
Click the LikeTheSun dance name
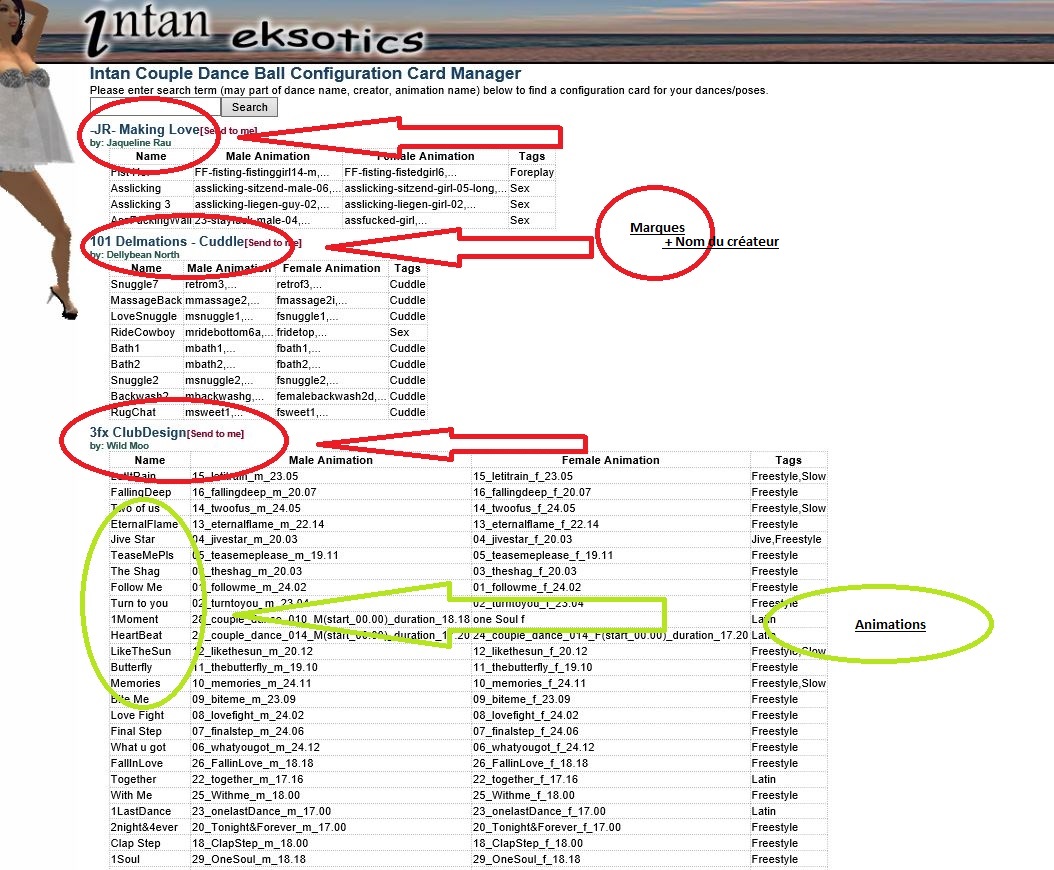pyautogui.click(x=140, y=651)
